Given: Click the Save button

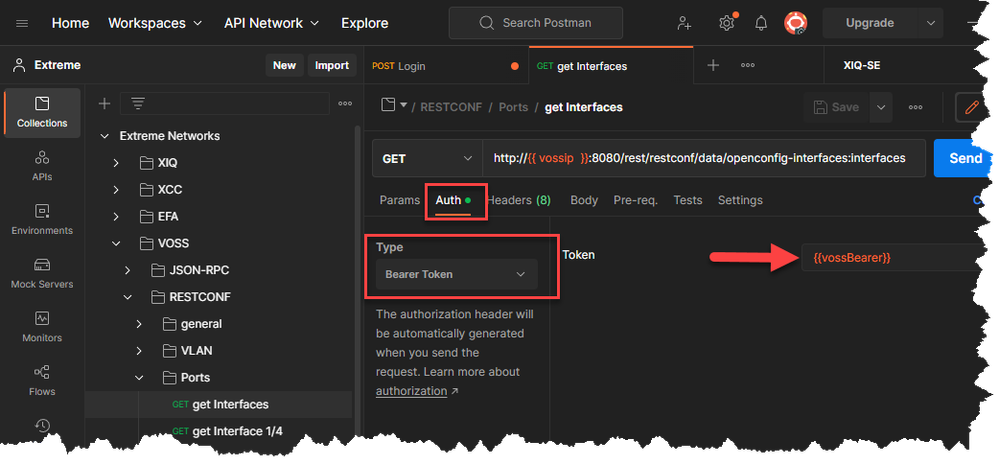Looking at the screenshot, I should 837,107.
